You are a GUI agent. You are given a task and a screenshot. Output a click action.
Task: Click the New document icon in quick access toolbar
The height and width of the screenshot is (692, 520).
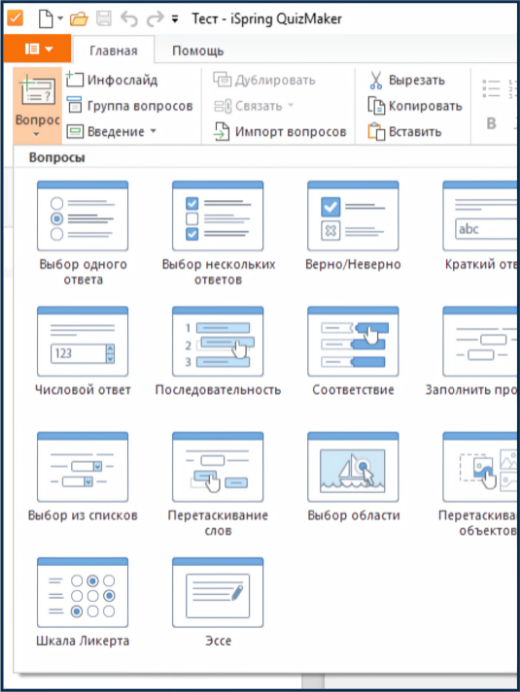(x=45, y=19)
